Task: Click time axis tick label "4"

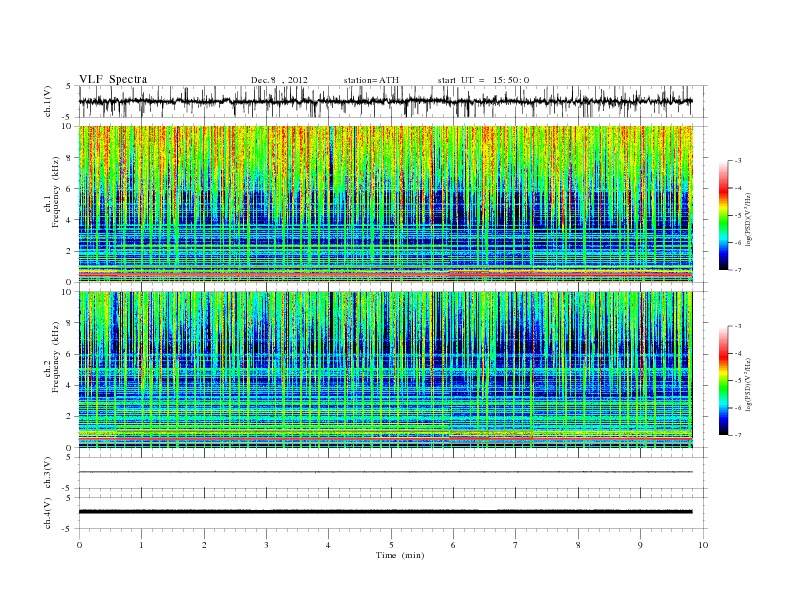Action: (x=328, y=545)
